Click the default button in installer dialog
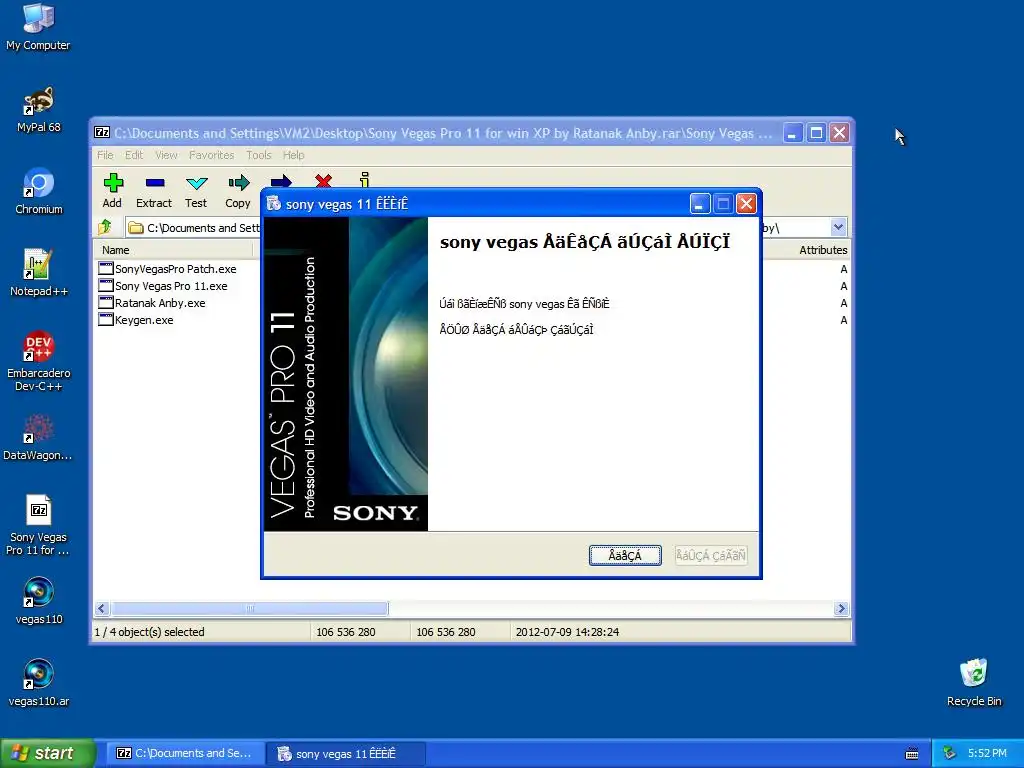 [x=625, y=555]
